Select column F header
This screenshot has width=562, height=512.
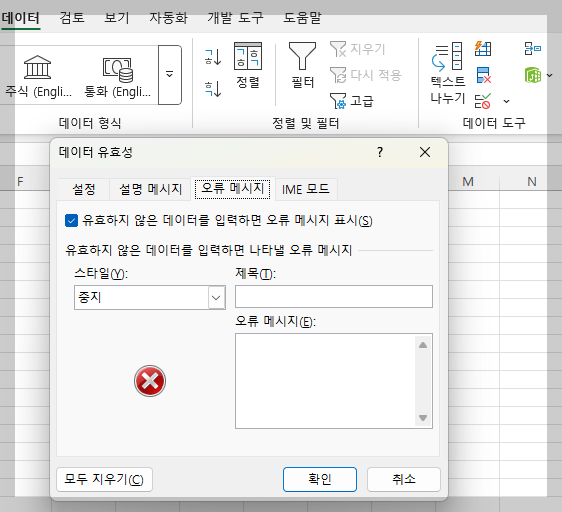[x=20, y=181]
